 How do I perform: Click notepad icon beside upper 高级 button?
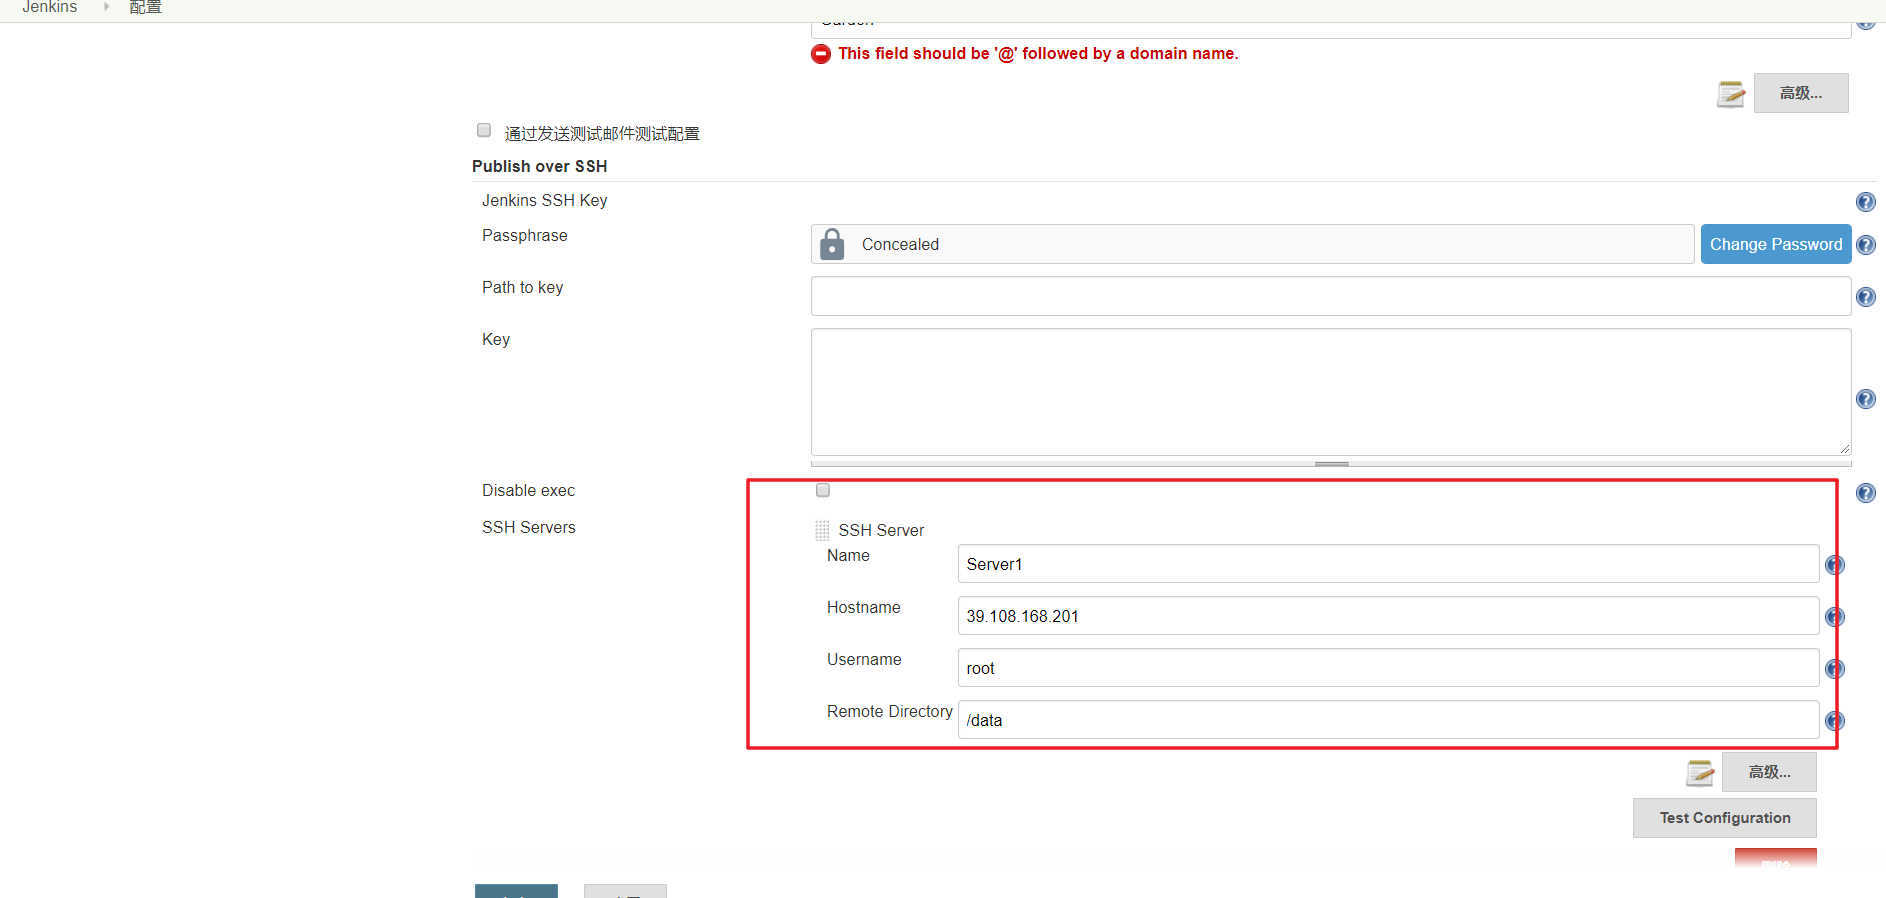[x=1731, y=94]
